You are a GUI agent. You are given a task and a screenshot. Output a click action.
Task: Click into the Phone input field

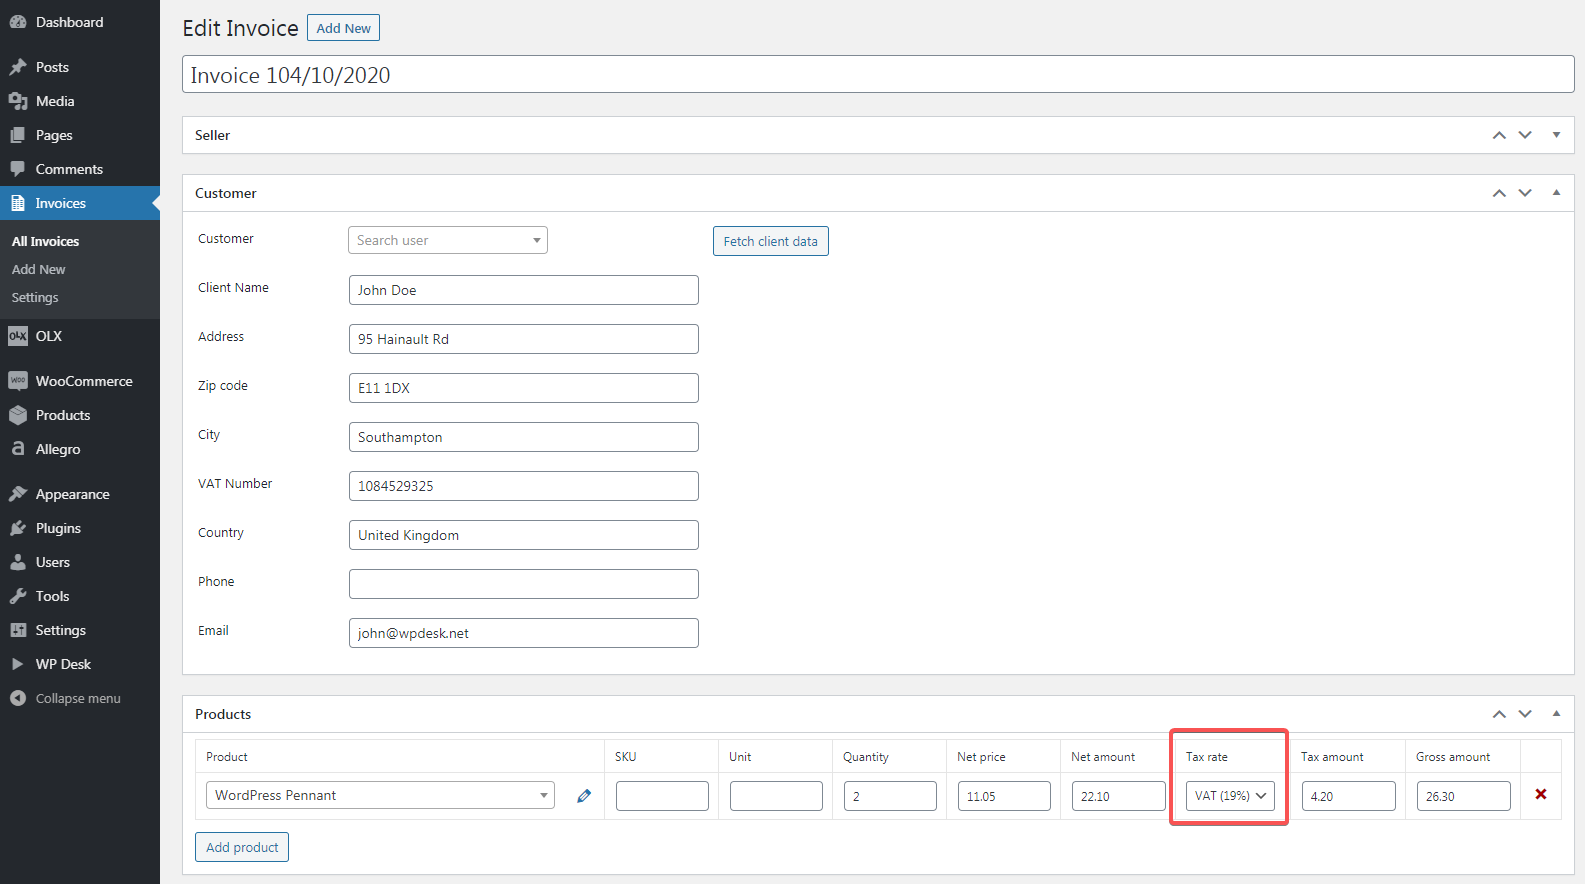click(x=523, y=584)
